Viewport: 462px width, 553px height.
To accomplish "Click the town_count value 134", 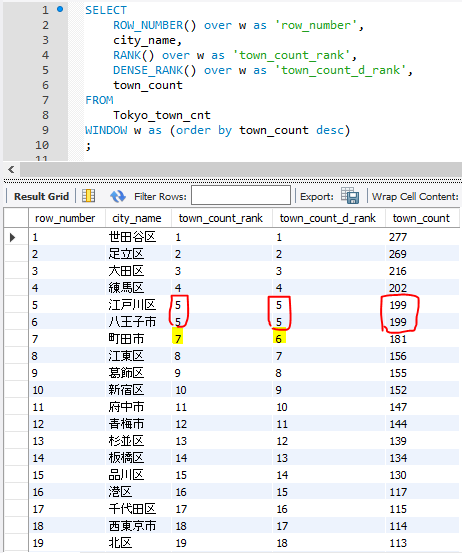I will click(x=398, y=458).
